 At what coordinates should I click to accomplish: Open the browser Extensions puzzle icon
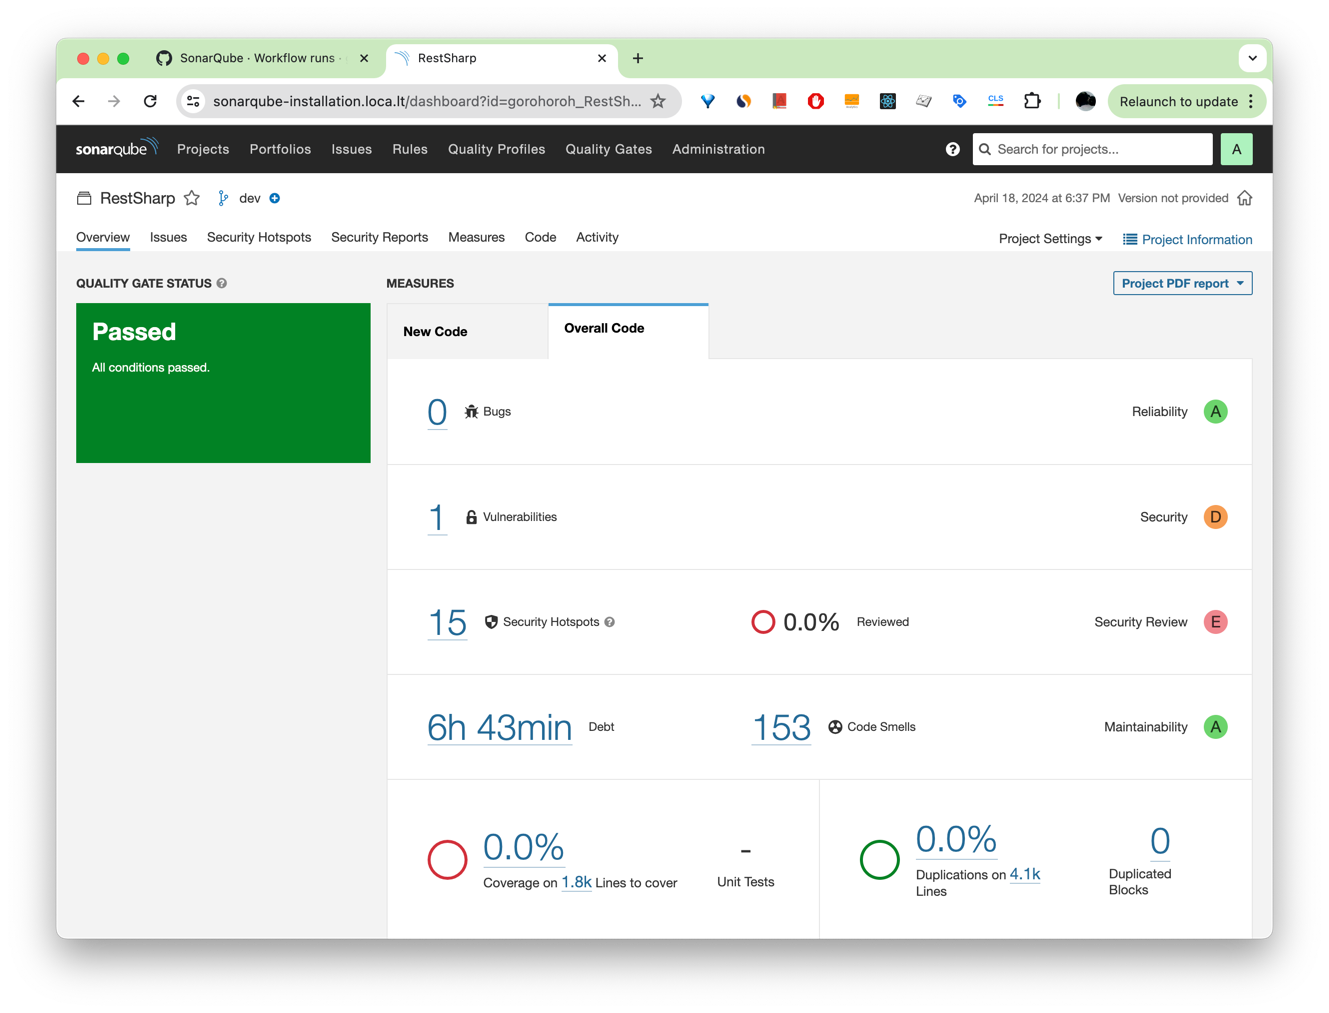coord(1032,100)
